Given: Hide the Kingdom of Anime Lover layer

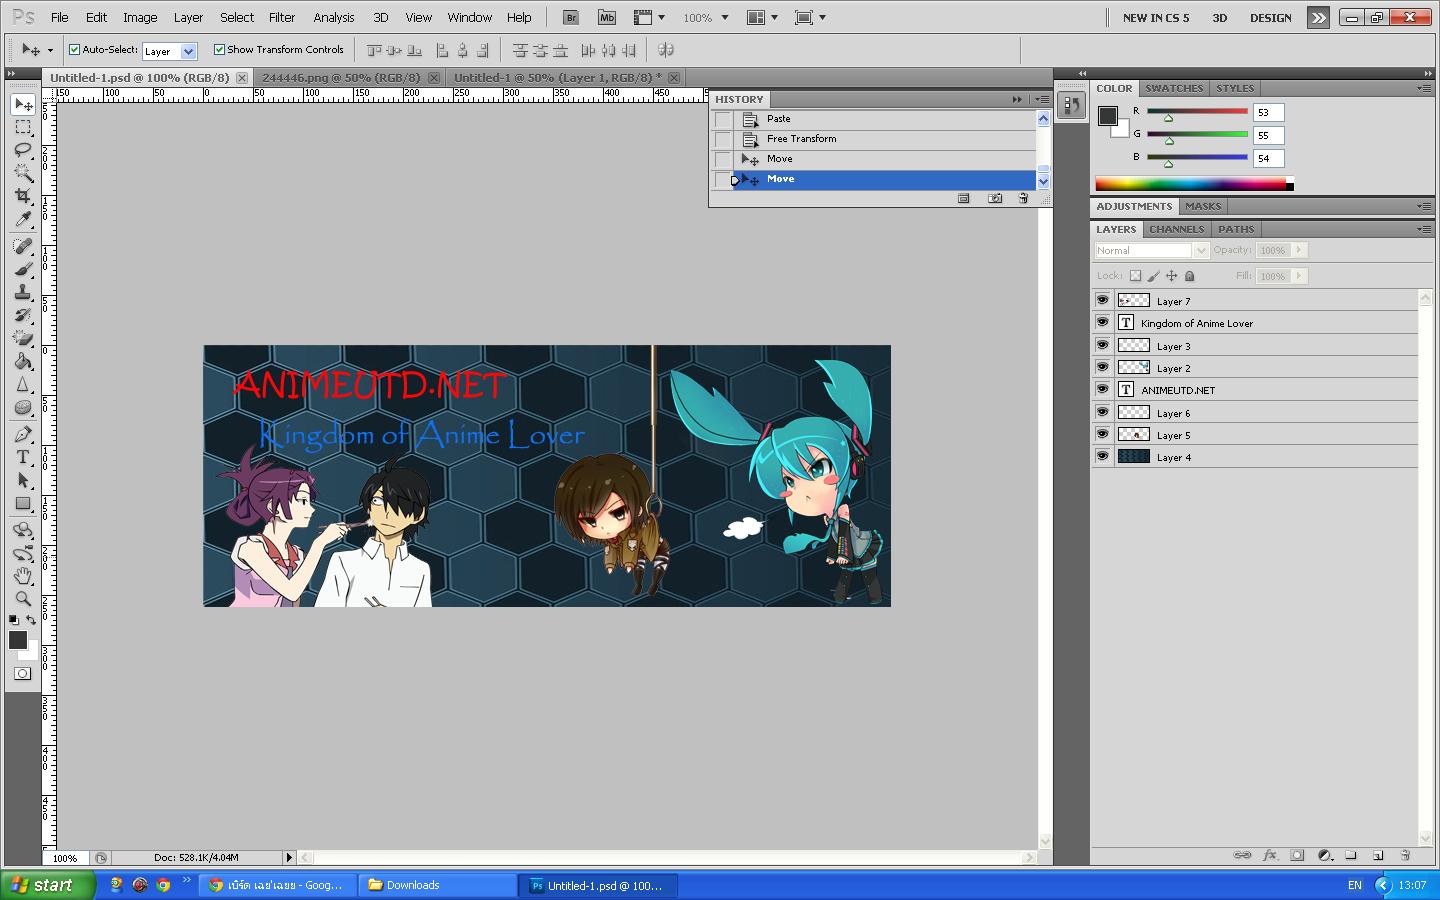Looking at the screenshot, I should (1102, 322).
